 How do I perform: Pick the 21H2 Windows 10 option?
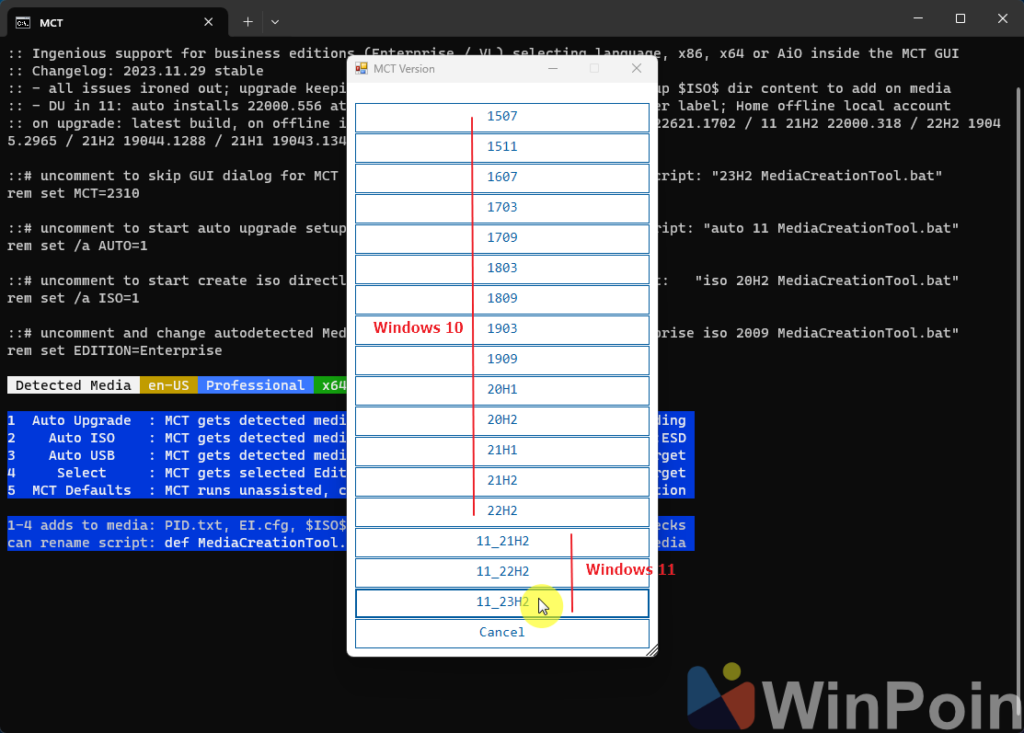(x=502, y=481)
